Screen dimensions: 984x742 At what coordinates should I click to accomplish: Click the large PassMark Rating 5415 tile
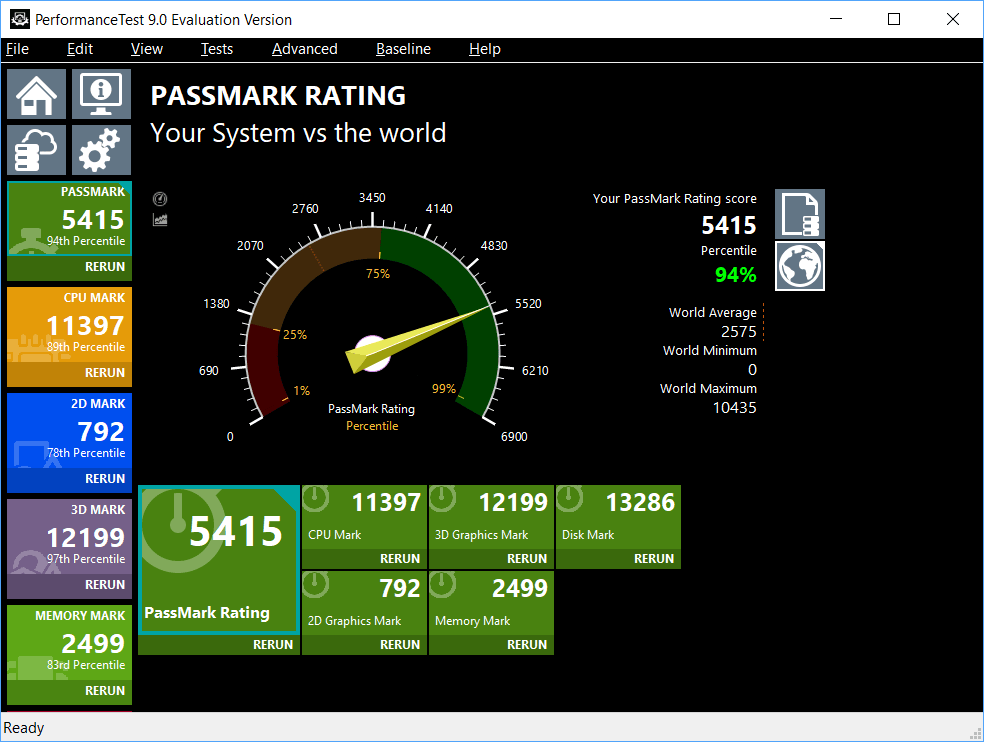(x=218, y=559)
